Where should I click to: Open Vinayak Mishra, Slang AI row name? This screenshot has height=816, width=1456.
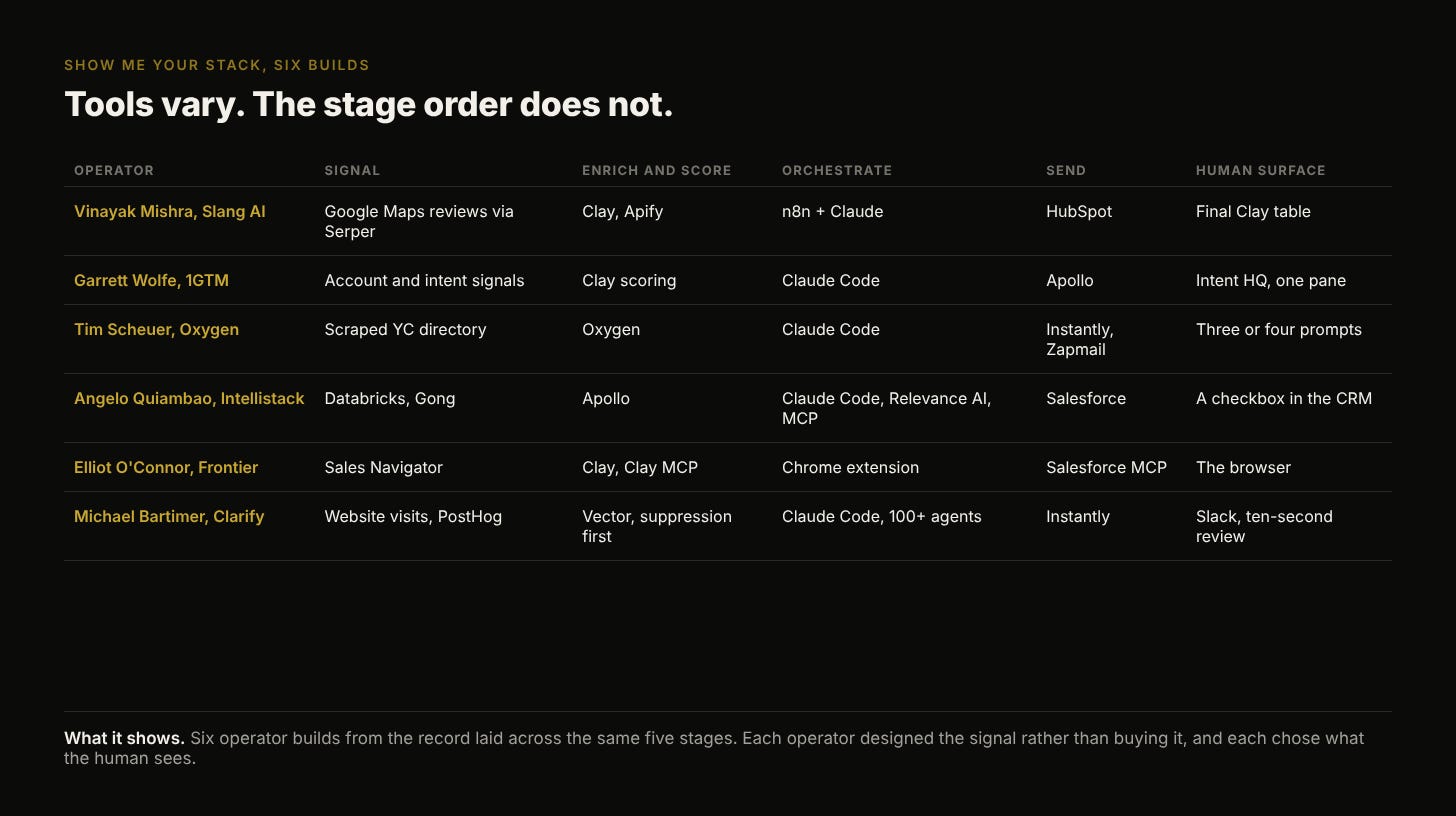170,211
